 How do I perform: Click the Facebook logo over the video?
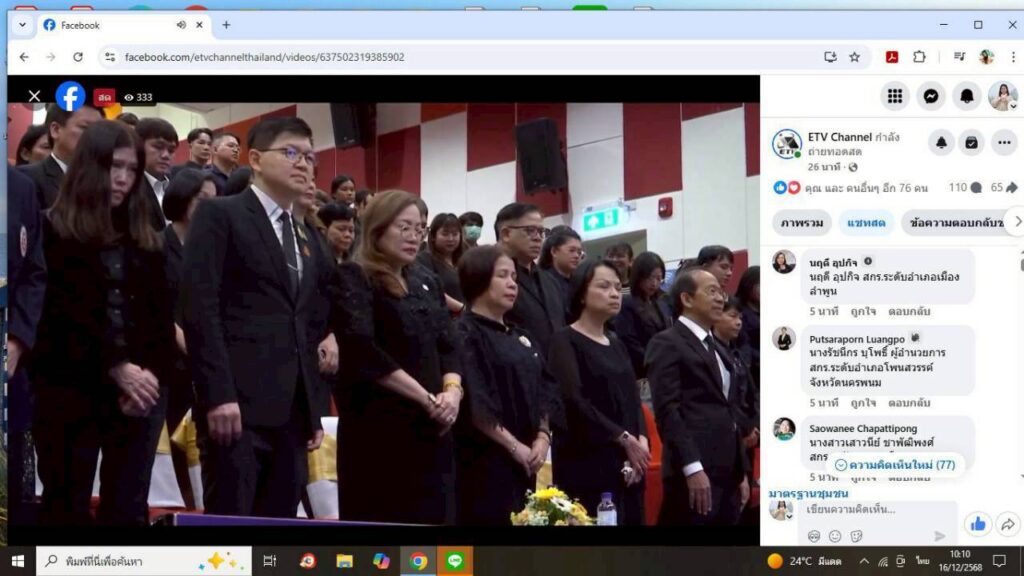[x=70, y=97]
